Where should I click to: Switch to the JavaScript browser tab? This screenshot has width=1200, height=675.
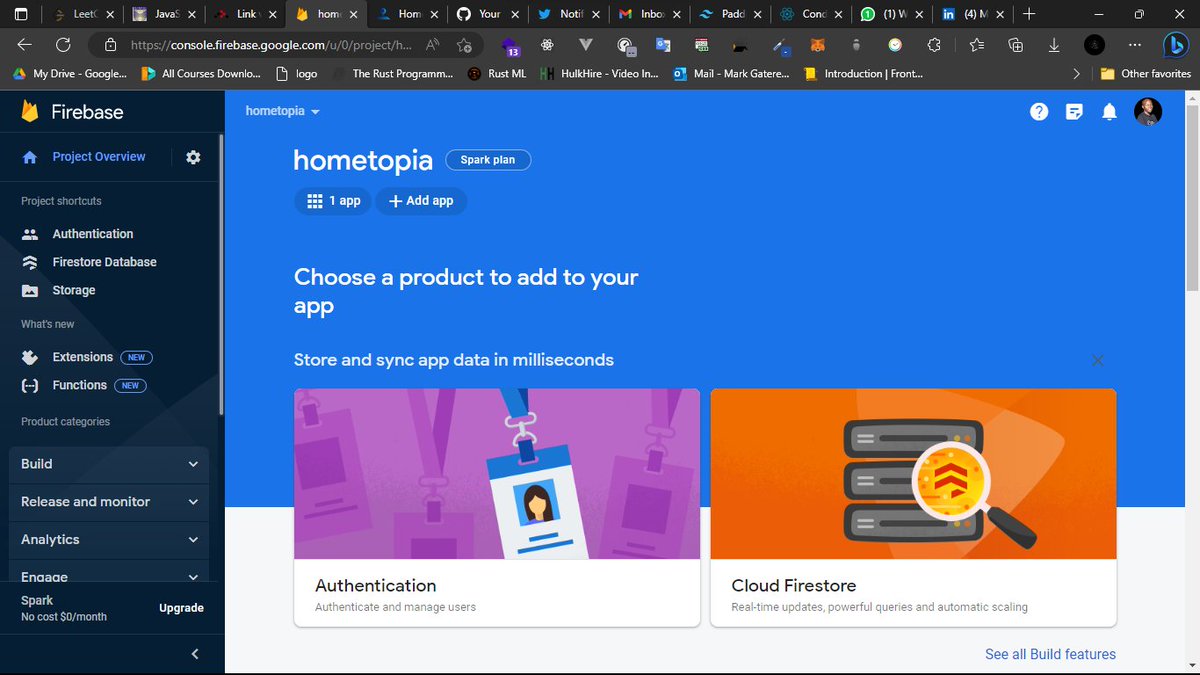[x=164, y=14]
